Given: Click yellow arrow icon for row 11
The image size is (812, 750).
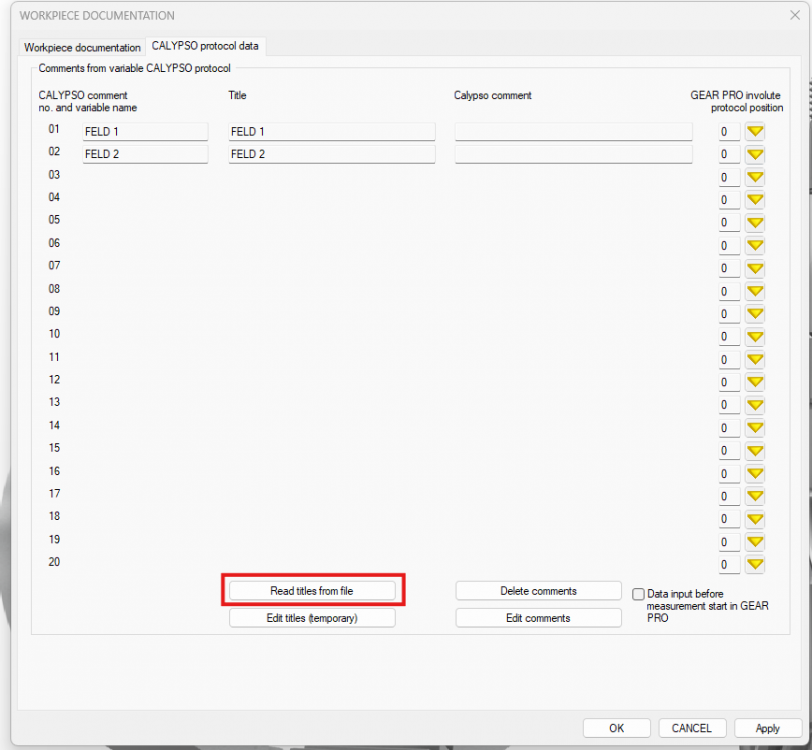Looking at the screenshot, I should tap(755, 360).
